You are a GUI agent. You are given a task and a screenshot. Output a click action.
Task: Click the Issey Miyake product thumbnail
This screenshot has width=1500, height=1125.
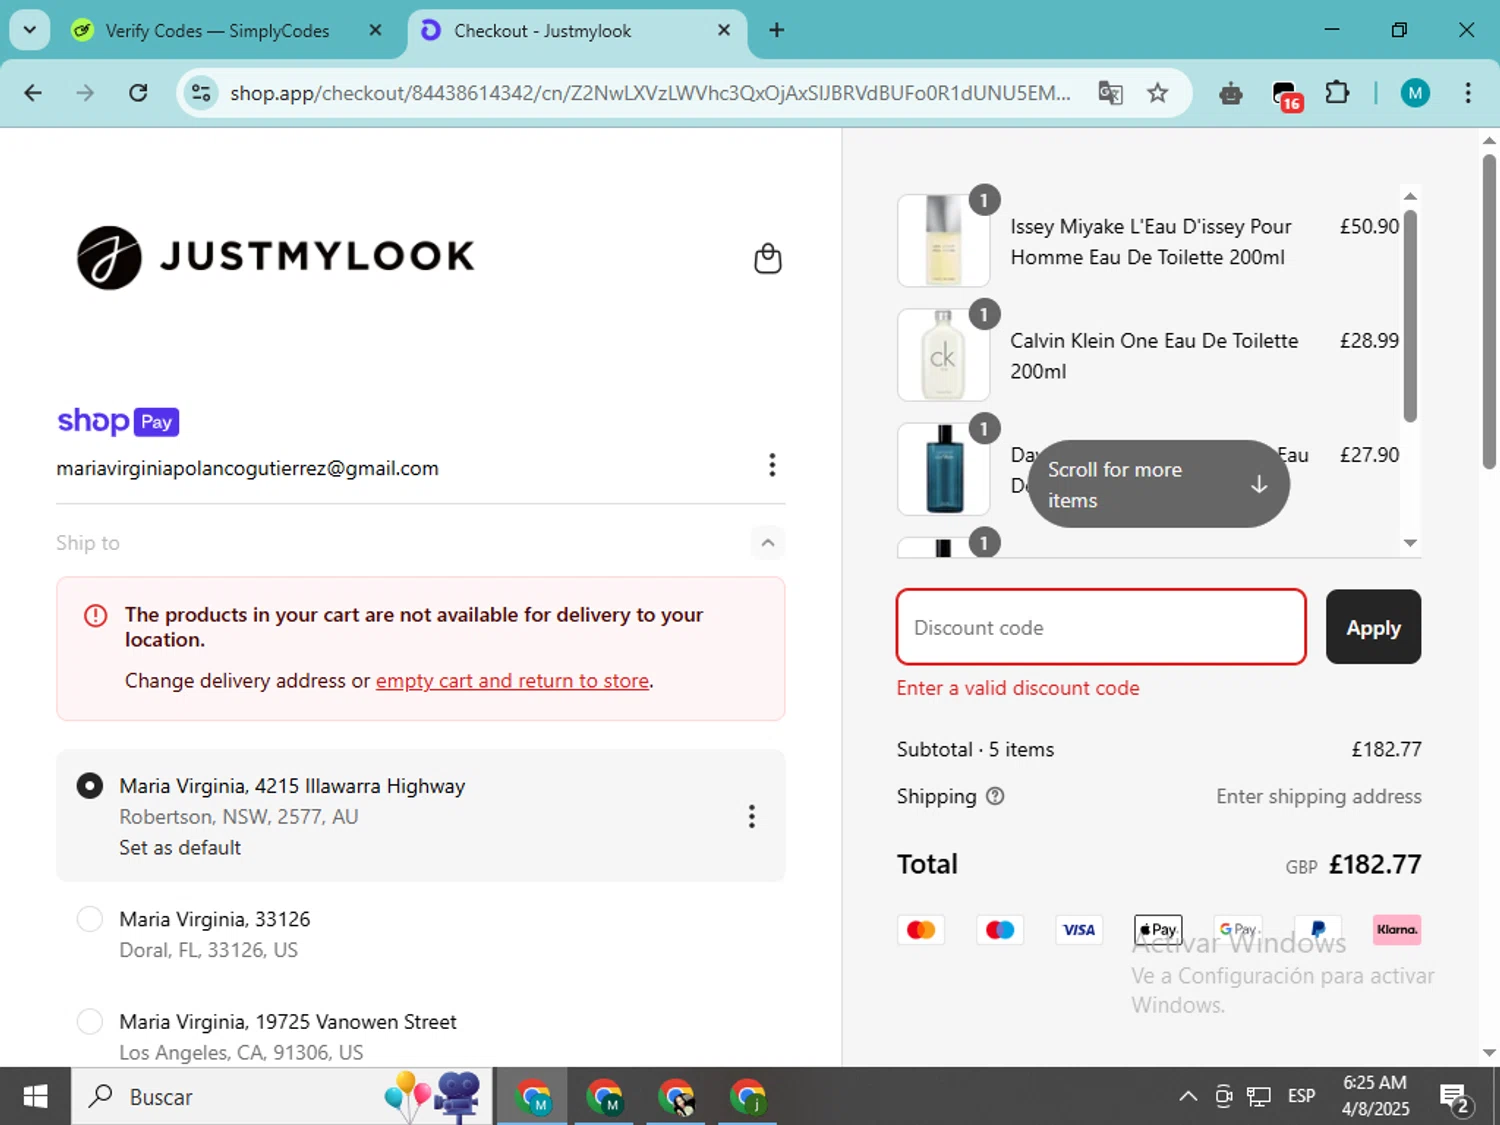943,241
